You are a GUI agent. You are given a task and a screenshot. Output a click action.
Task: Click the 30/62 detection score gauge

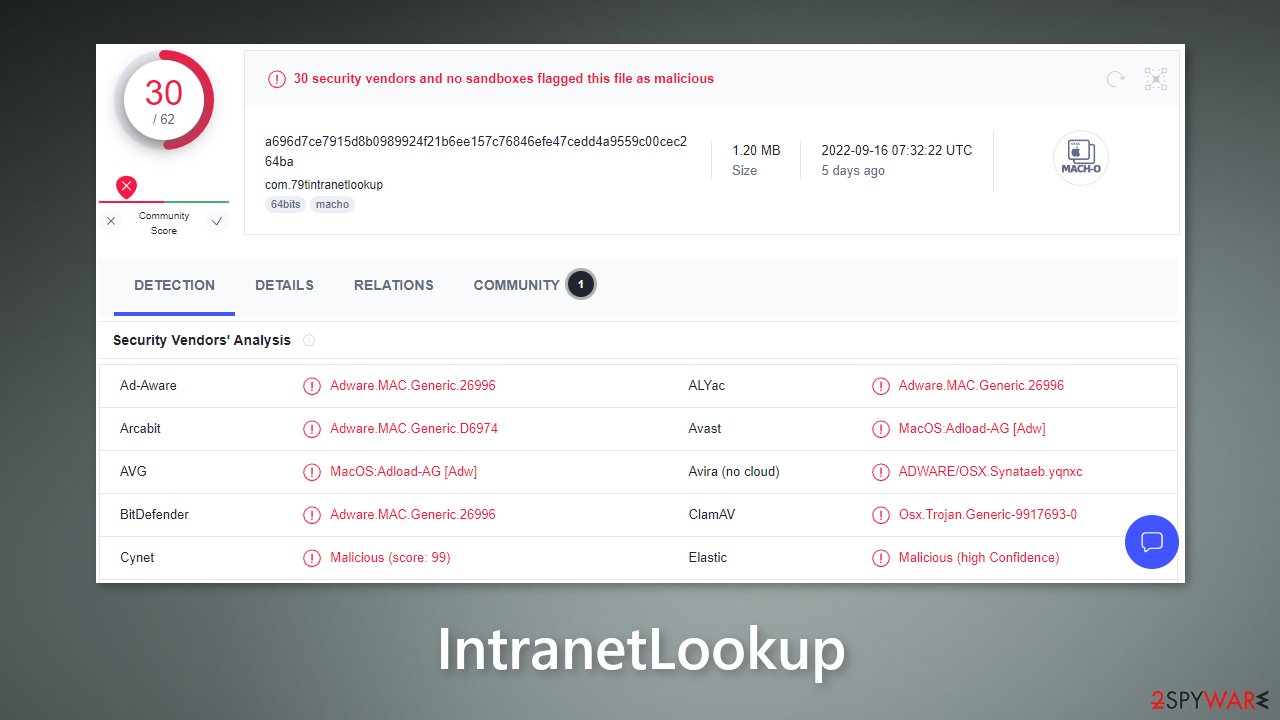click(164, 100)
